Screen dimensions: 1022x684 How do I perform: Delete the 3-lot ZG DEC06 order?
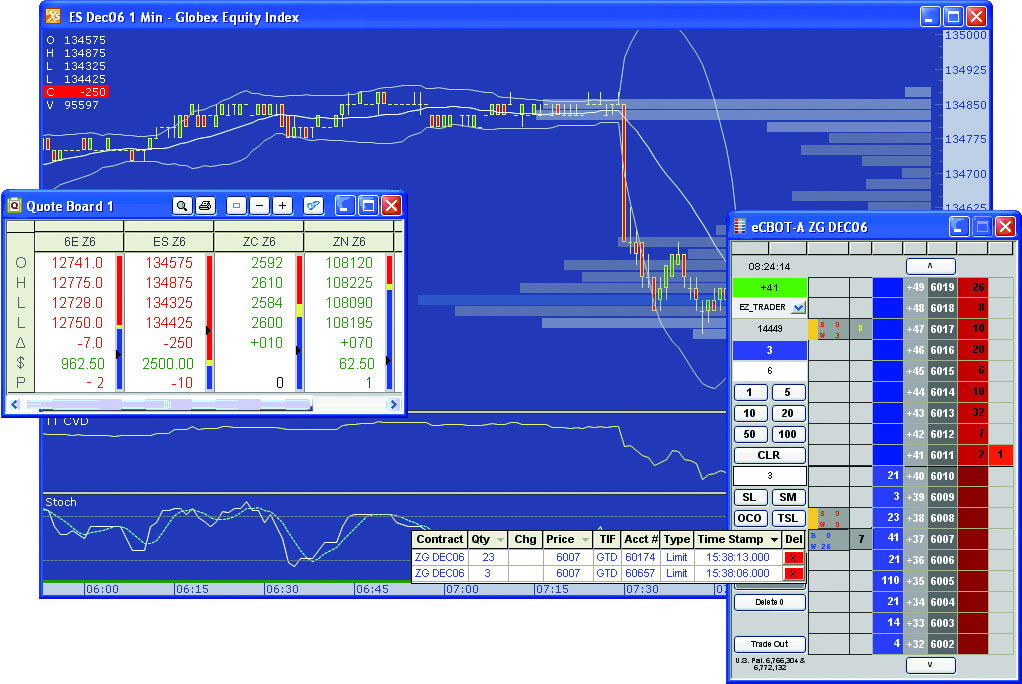tap(793, 574)
